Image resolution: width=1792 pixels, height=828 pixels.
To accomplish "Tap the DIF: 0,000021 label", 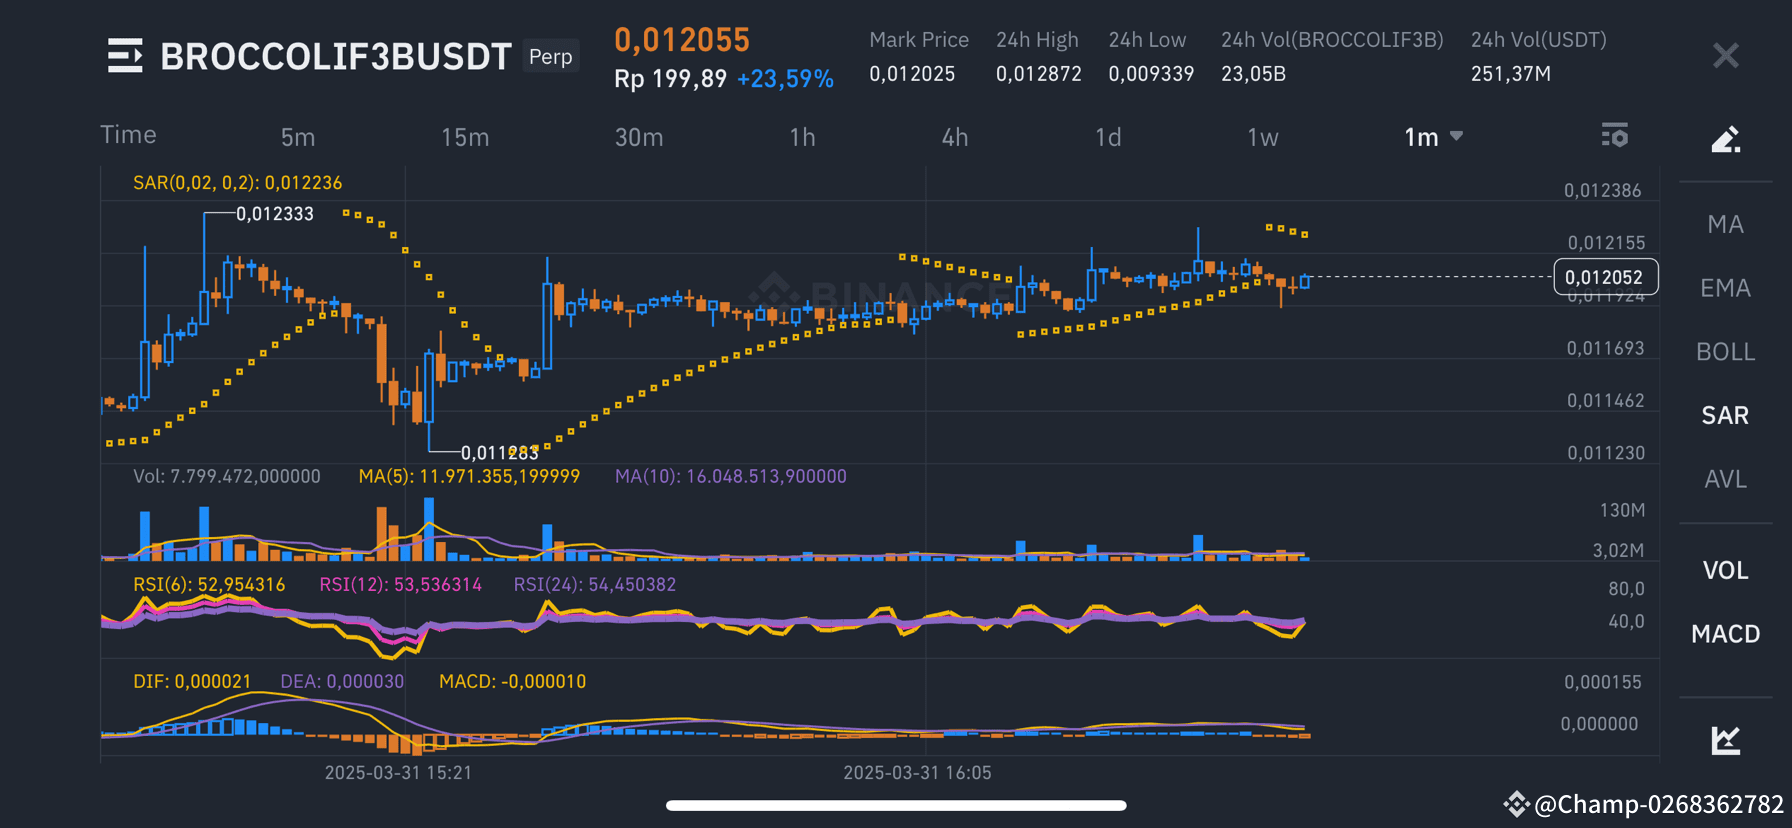I will coord(192,682).
